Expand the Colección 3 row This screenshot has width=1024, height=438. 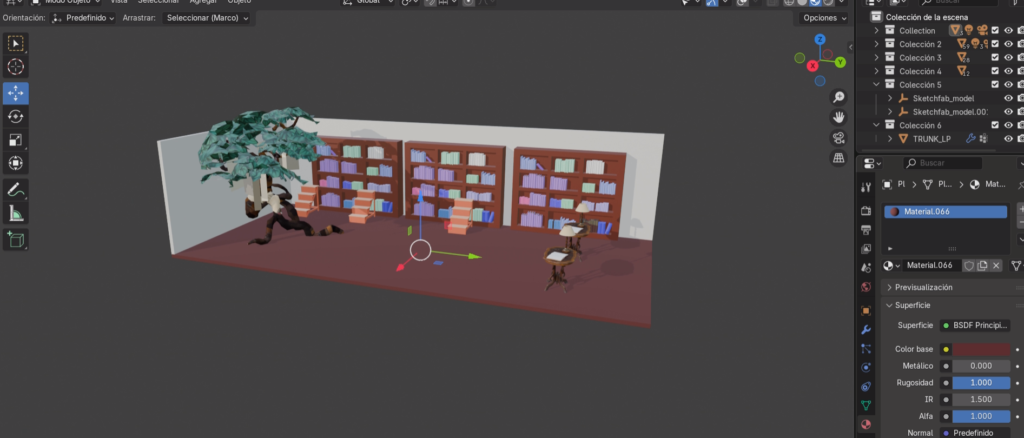tap(876, 57)
